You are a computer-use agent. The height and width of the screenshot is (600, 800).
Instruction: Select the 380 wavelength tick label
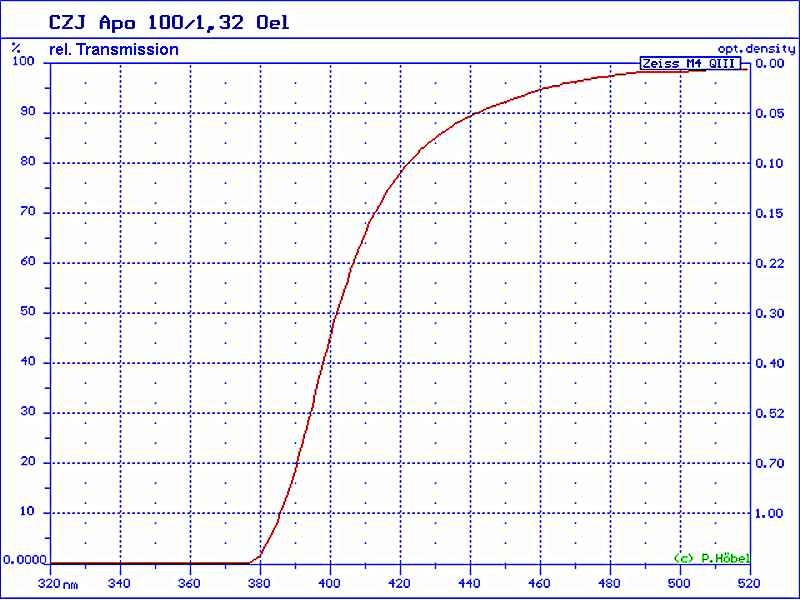[x=259, y=584]
